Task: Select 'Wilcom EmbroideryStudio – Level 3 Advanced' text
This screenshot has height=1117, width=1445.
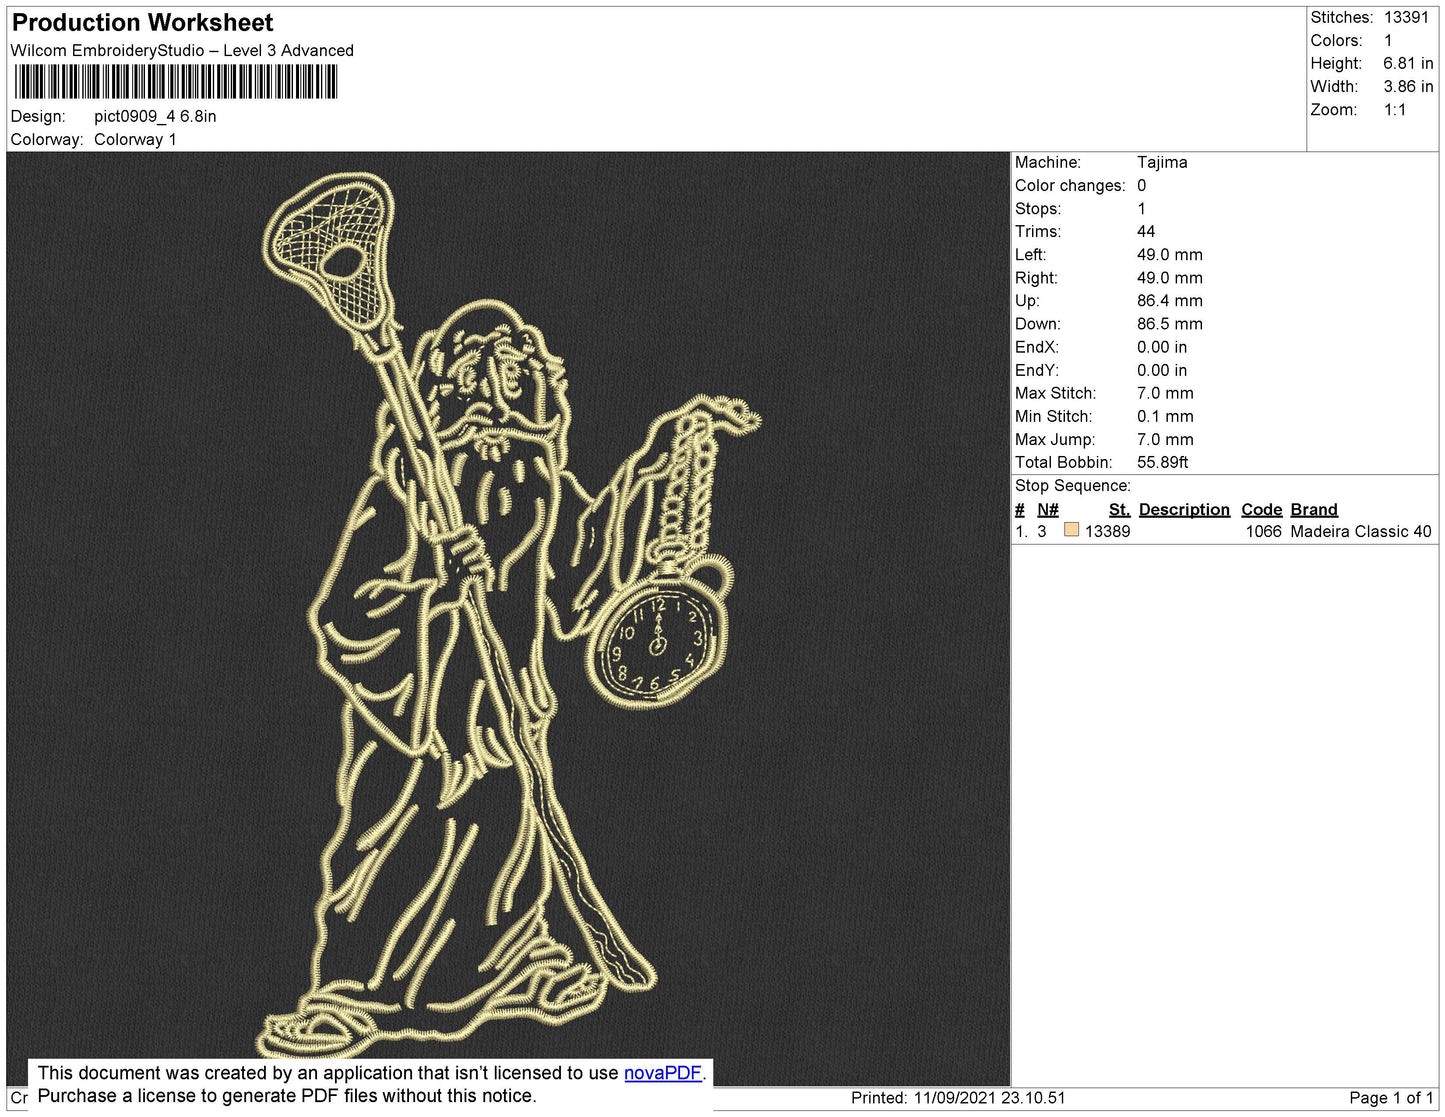Action: point(182,50)
